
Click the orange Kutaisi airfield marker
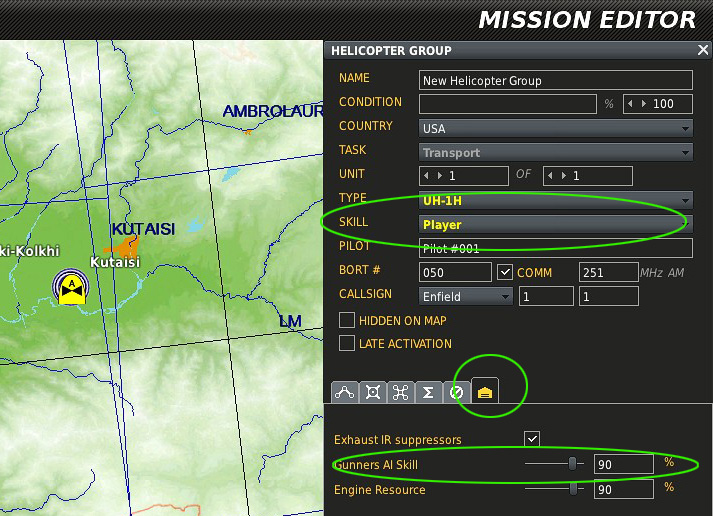pyautogui.click(x=123, y=247)
